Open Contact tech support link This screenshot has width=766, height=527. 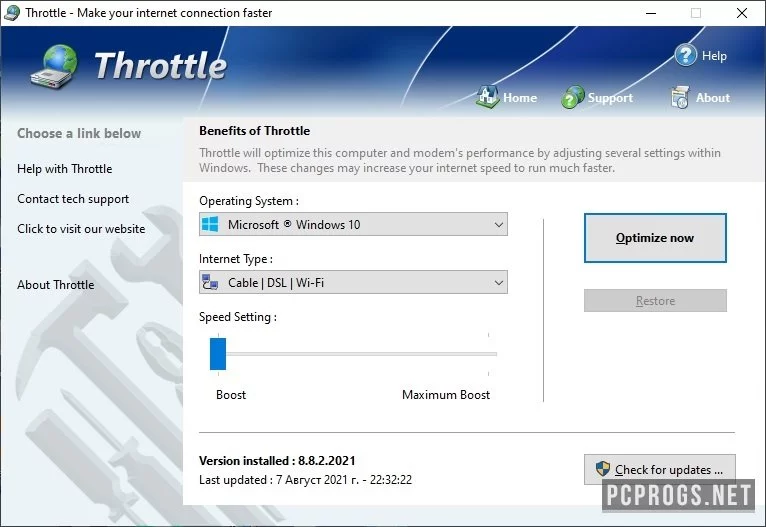coord(73,199)
